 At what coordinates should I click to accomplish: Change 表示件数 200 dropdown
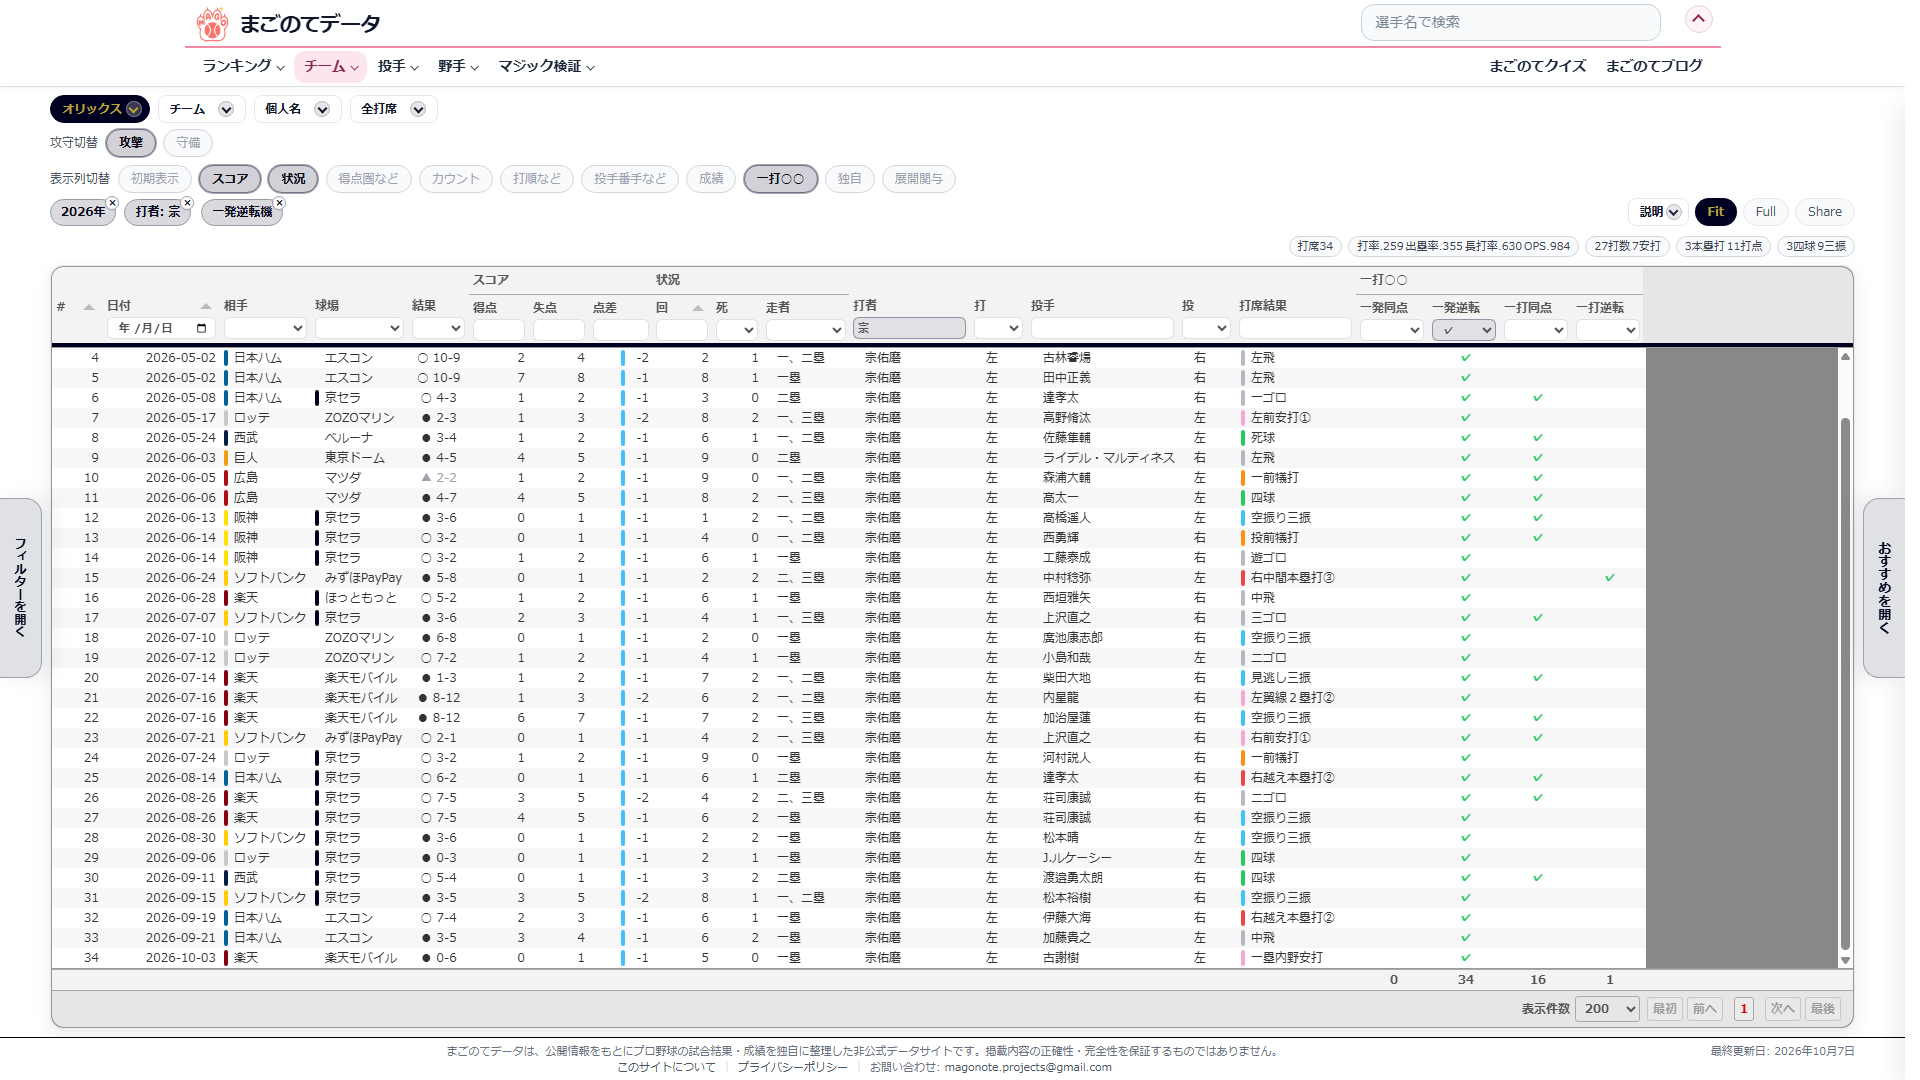1607,1009
